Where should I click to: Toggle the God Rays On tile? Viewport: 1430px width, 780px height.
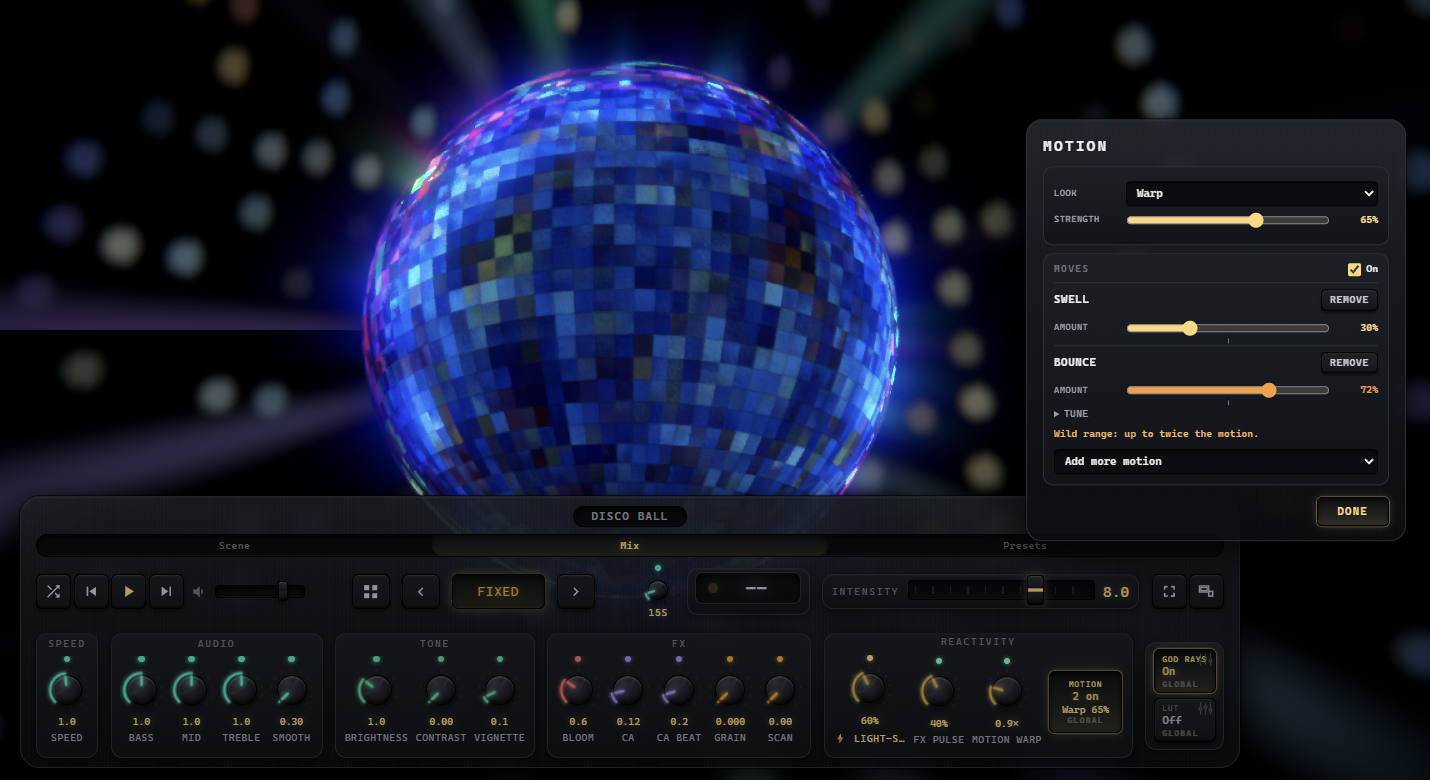coord(1185,671)
